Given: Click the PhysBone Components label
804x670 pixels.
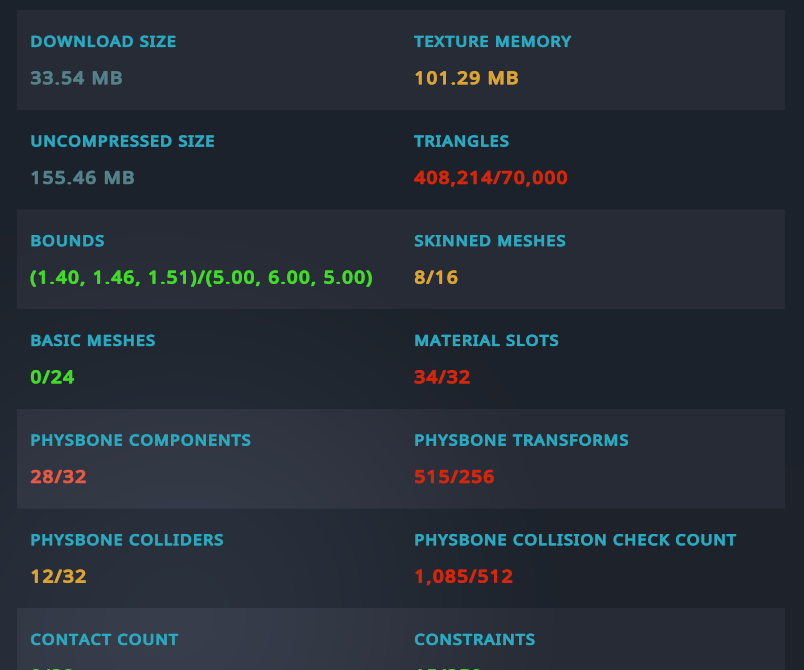Looking at the screenshot, I should [x=140, y=440].
